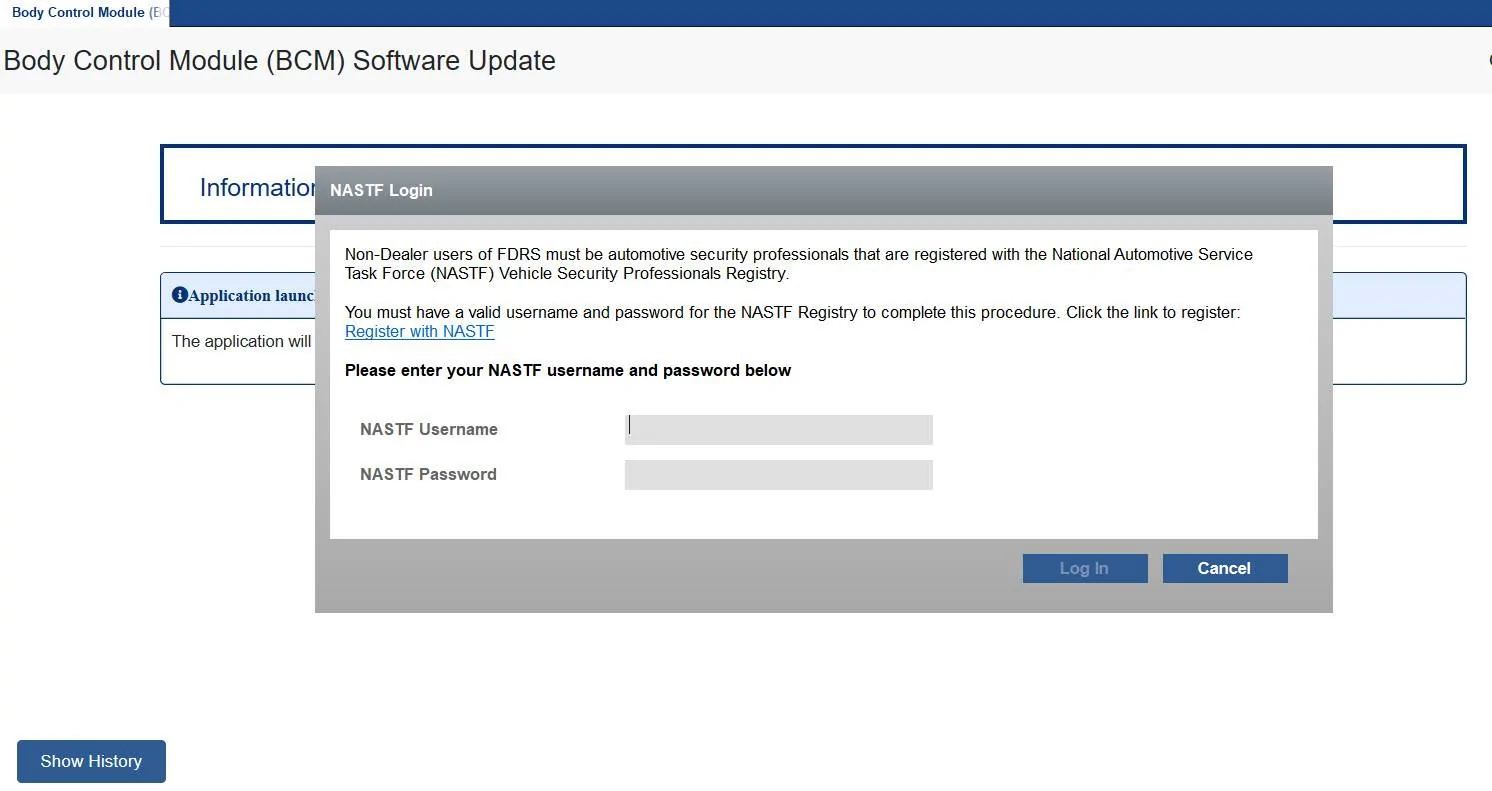
Task: Click the BCM Software Update page title
Action: pos(279,61)
